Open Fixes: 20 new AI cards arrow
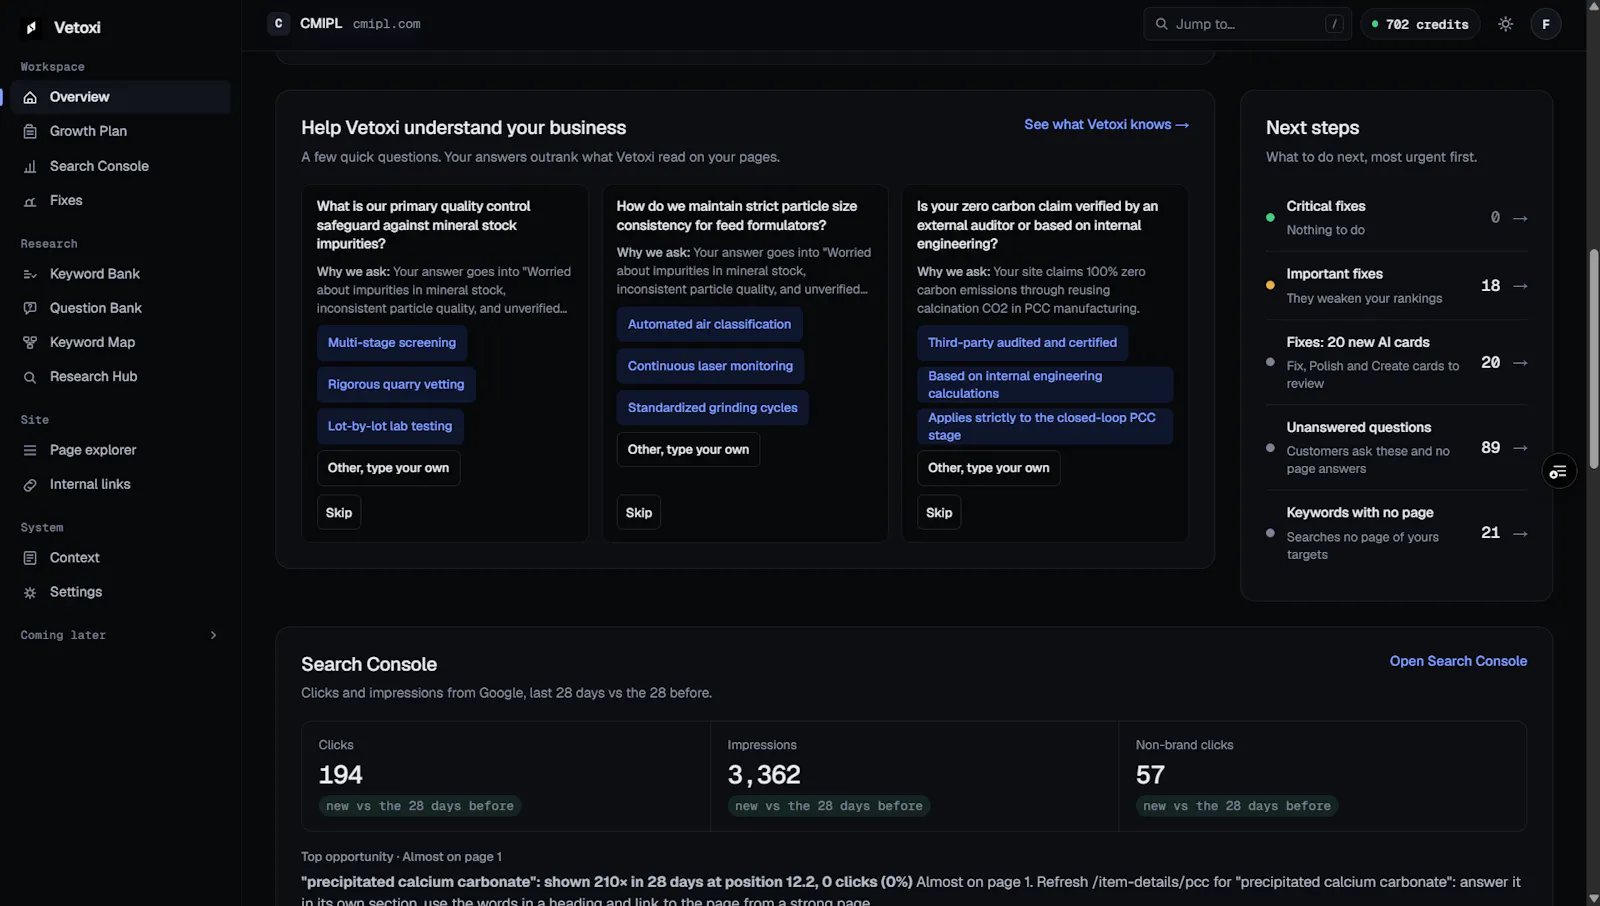The width and height of the screenshot is (1600, 906). pyautogui.click(x=1520, y=363)
